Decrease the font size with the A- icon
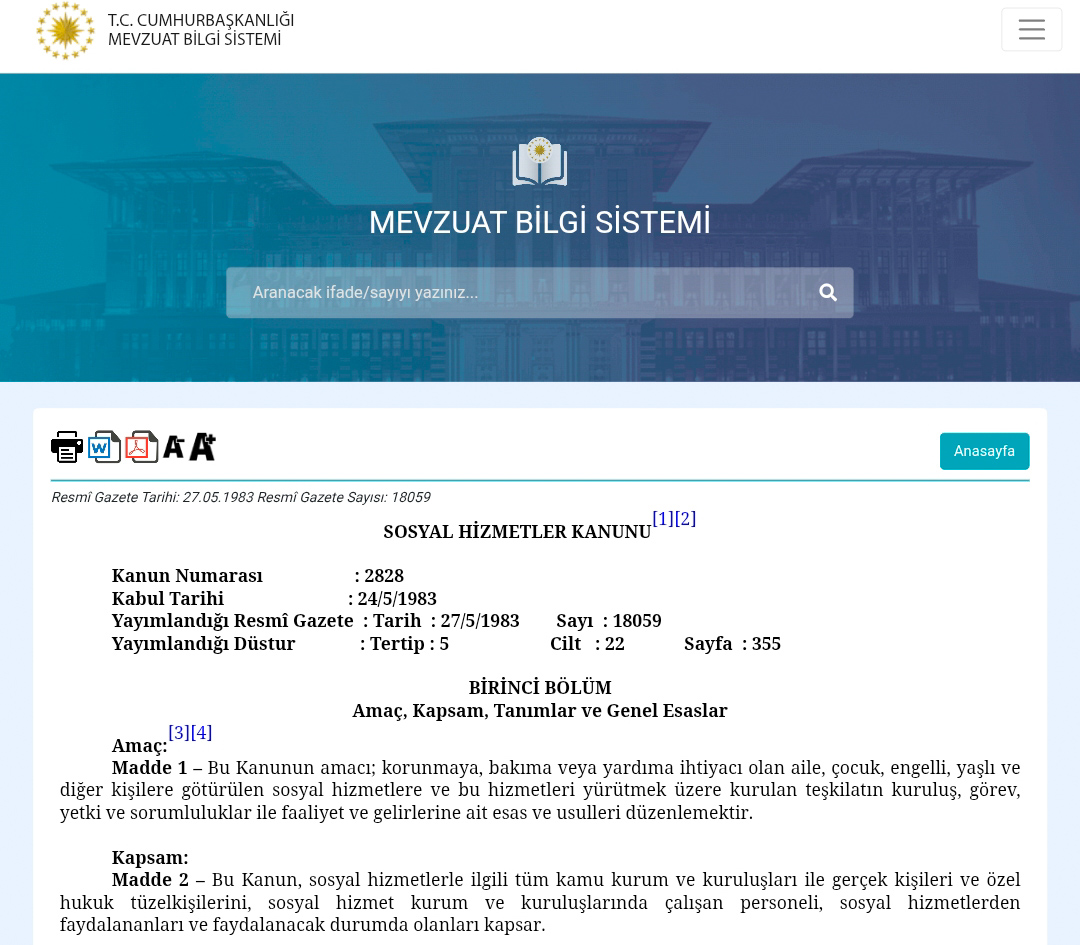1080x945 pixels. 174,447
